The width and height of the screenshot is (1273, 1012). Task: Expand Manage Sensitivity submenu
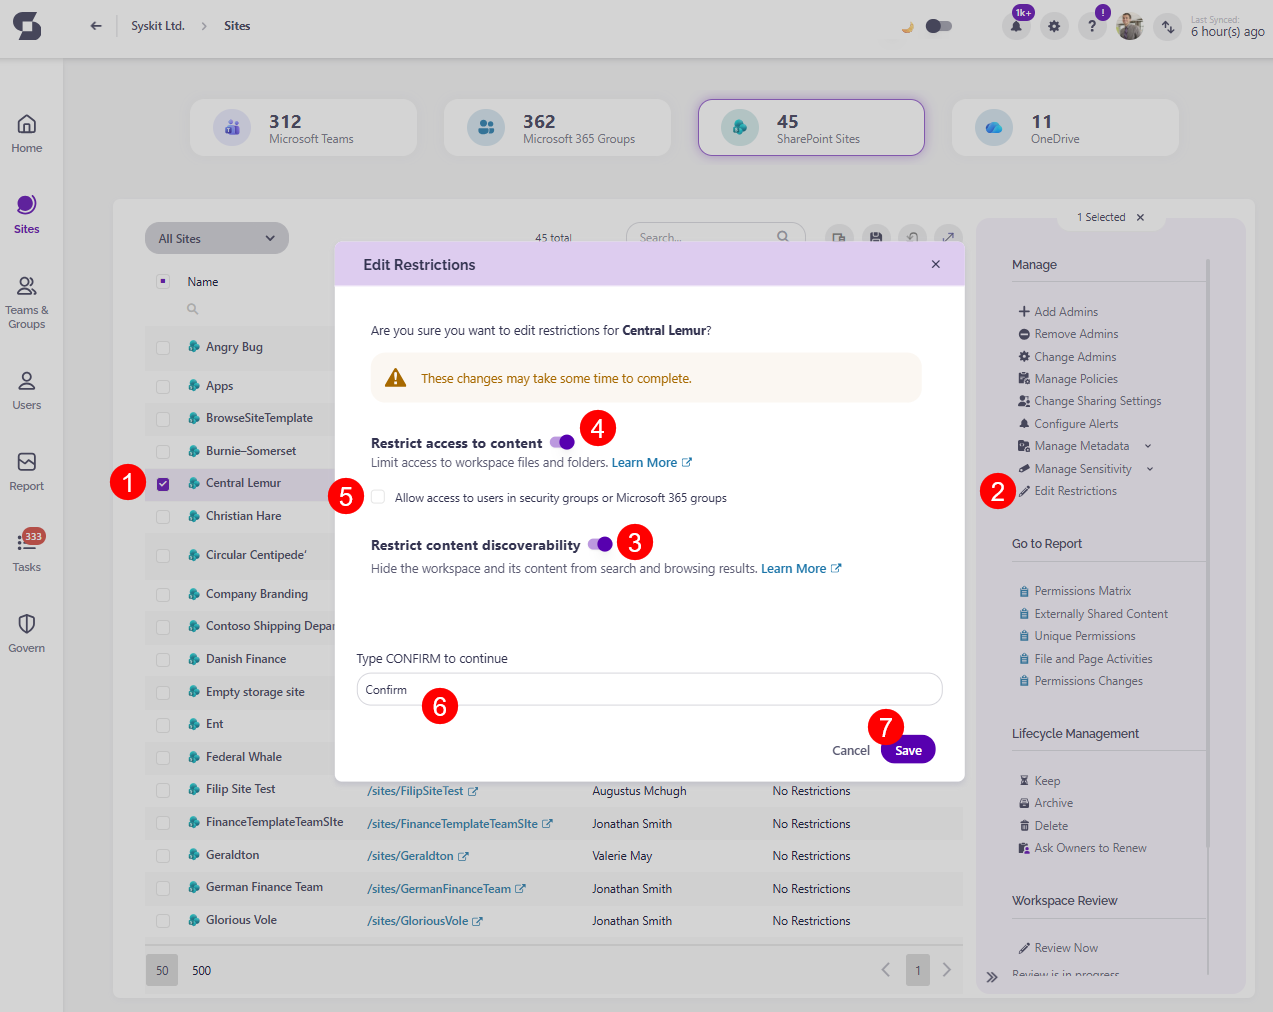[x=1150, y=469]
